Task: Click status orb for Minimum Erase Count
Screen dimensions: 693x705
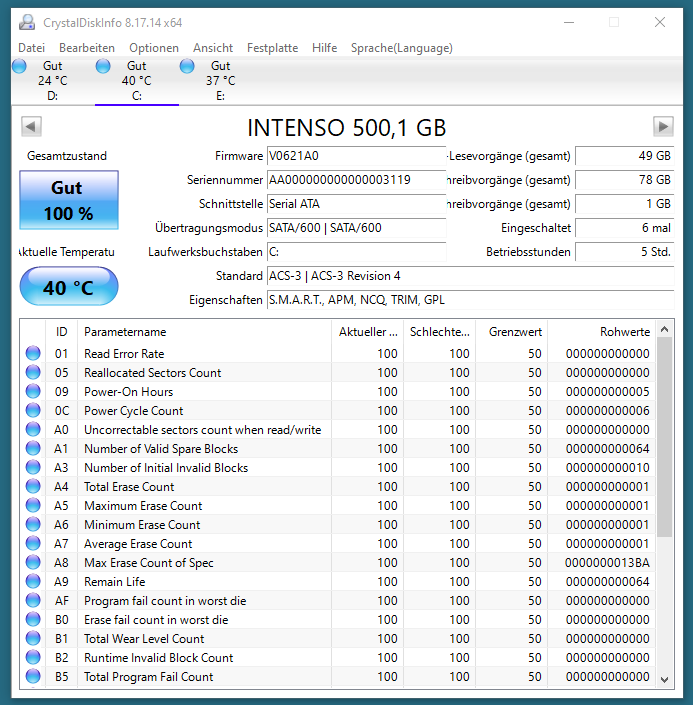Action: [33, 524]
